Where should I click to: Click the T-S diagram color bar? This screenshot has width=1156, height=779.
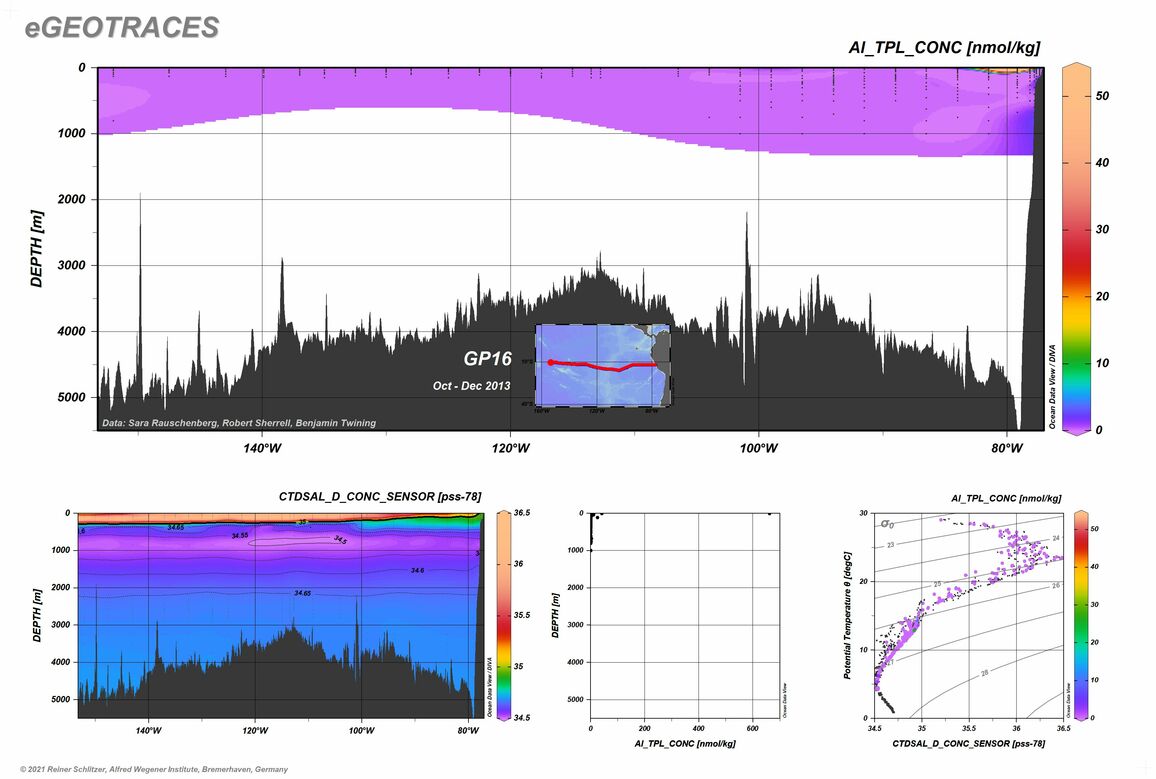(x=1083, y=615)
